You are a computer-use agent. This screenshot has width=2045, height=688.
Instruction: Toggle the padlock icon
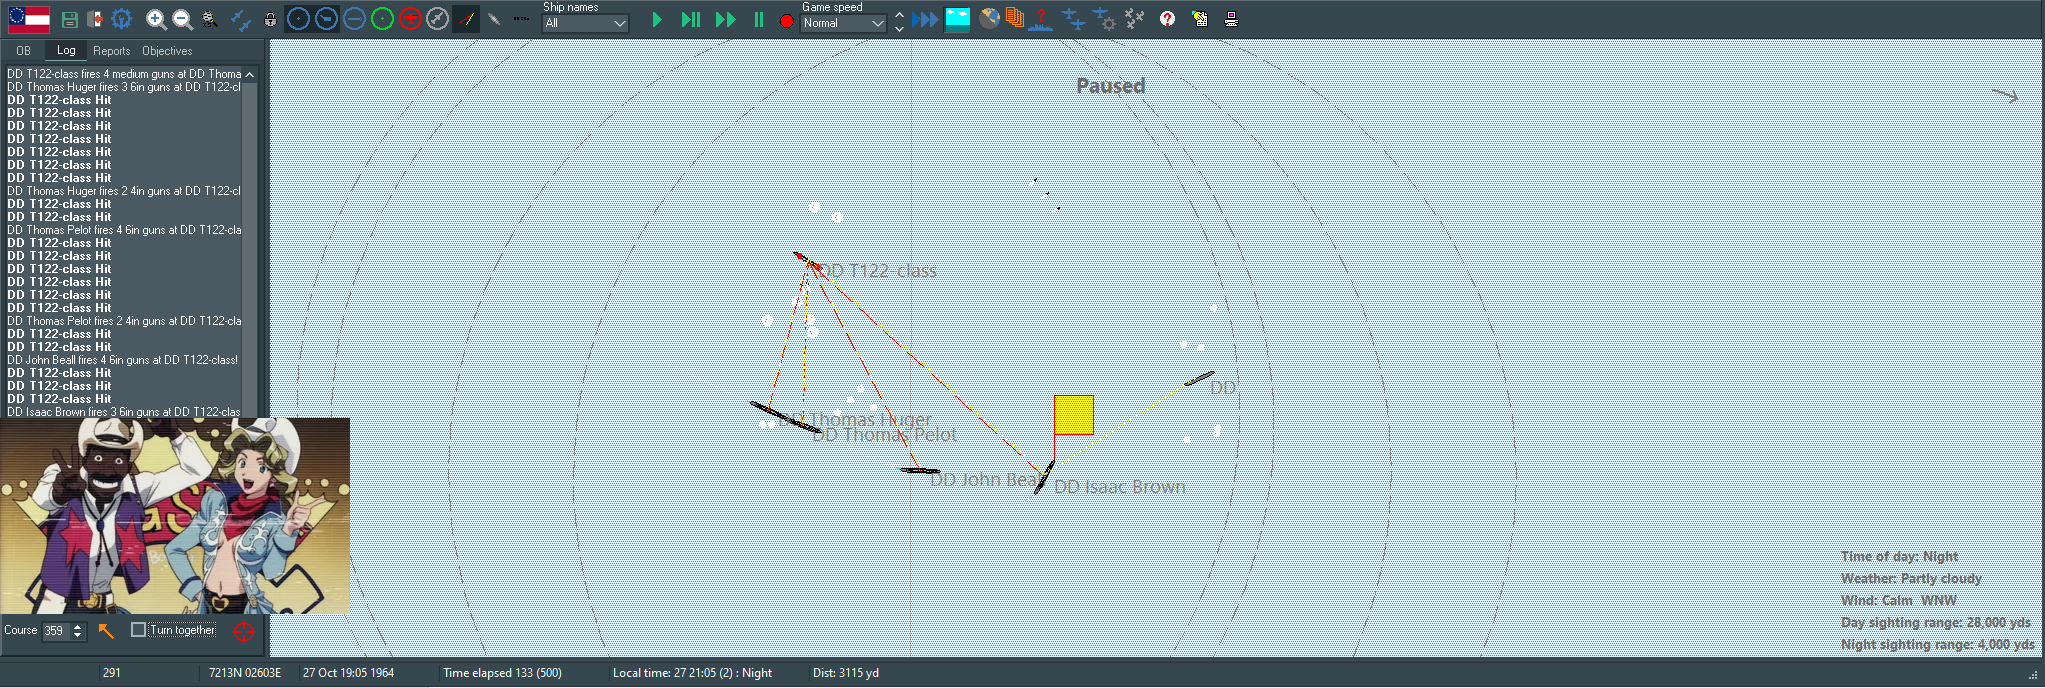pos(270,19)
